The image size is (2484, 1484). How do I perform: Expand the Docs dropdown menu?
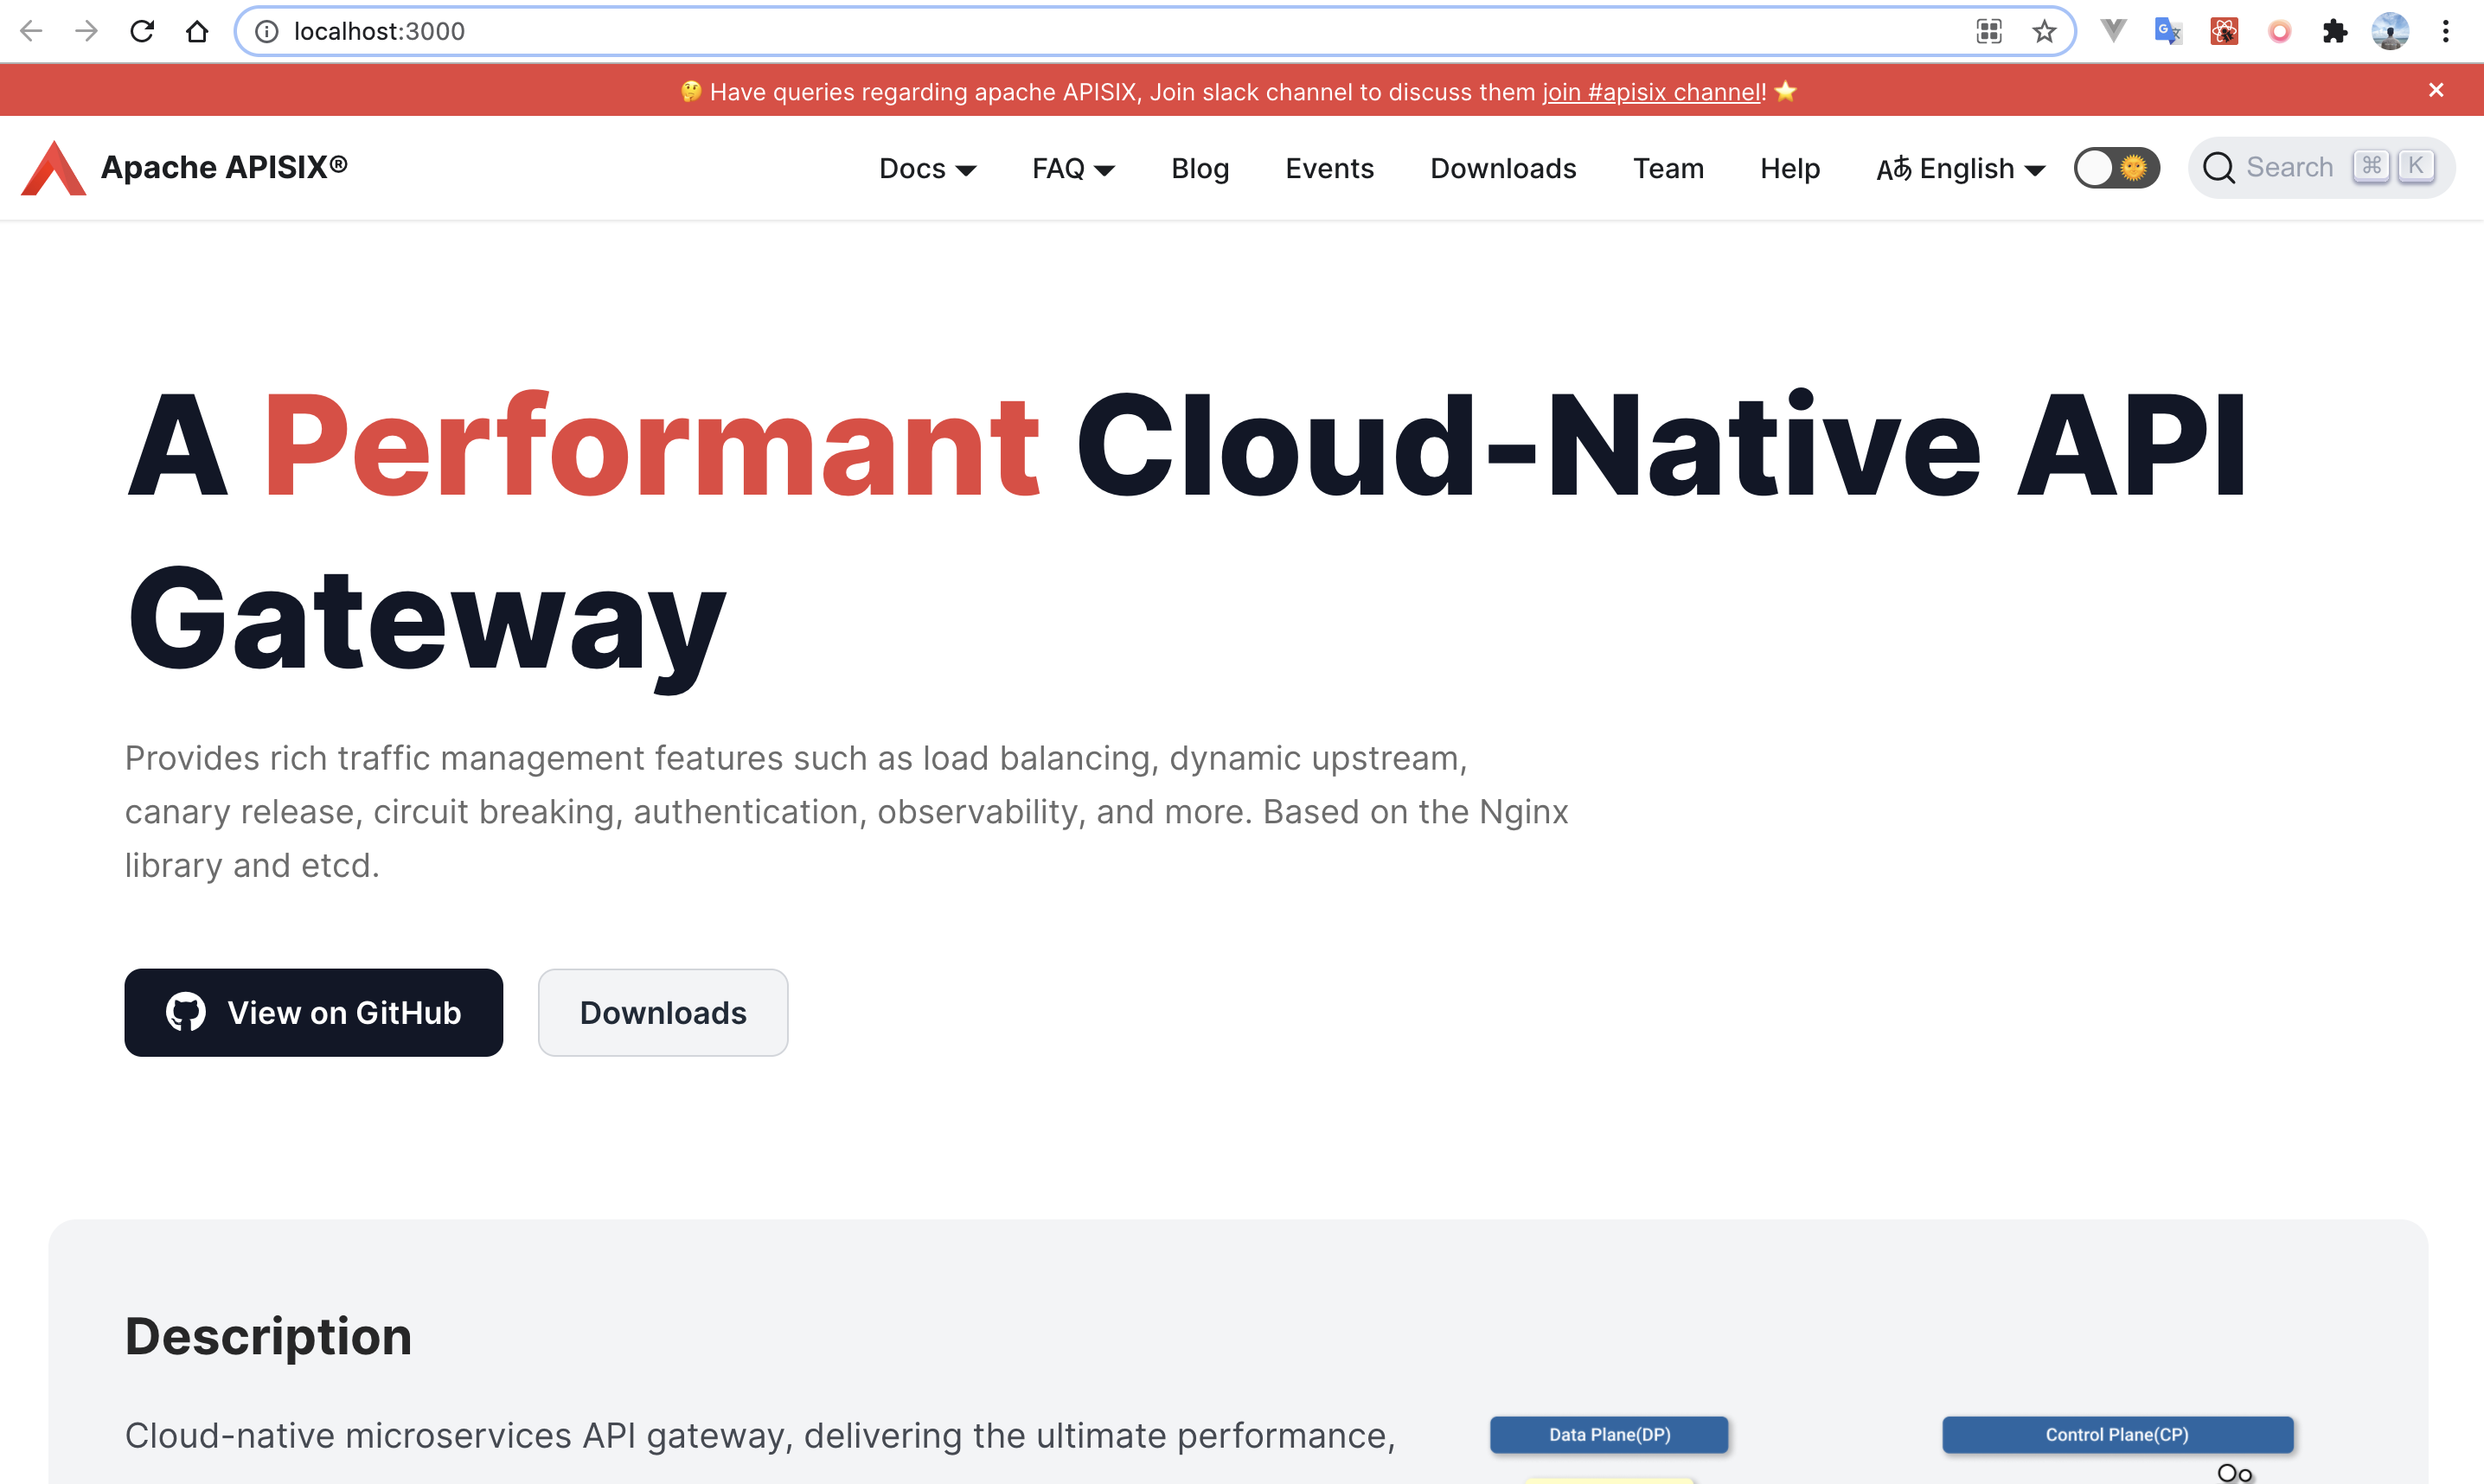click(x=926, y=168)
